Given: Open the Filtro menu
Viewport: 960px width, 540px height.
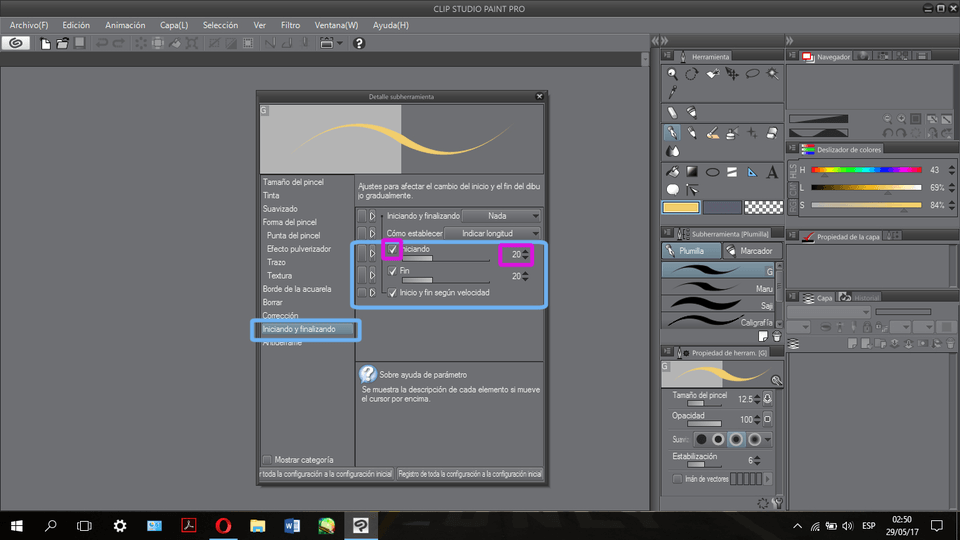Looking at the screenshot, I should coord(290,25).
